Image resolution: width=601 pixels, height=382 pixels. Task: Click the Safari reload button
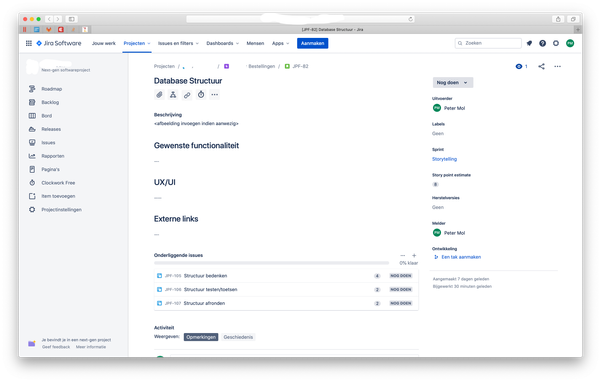(411, 19)
